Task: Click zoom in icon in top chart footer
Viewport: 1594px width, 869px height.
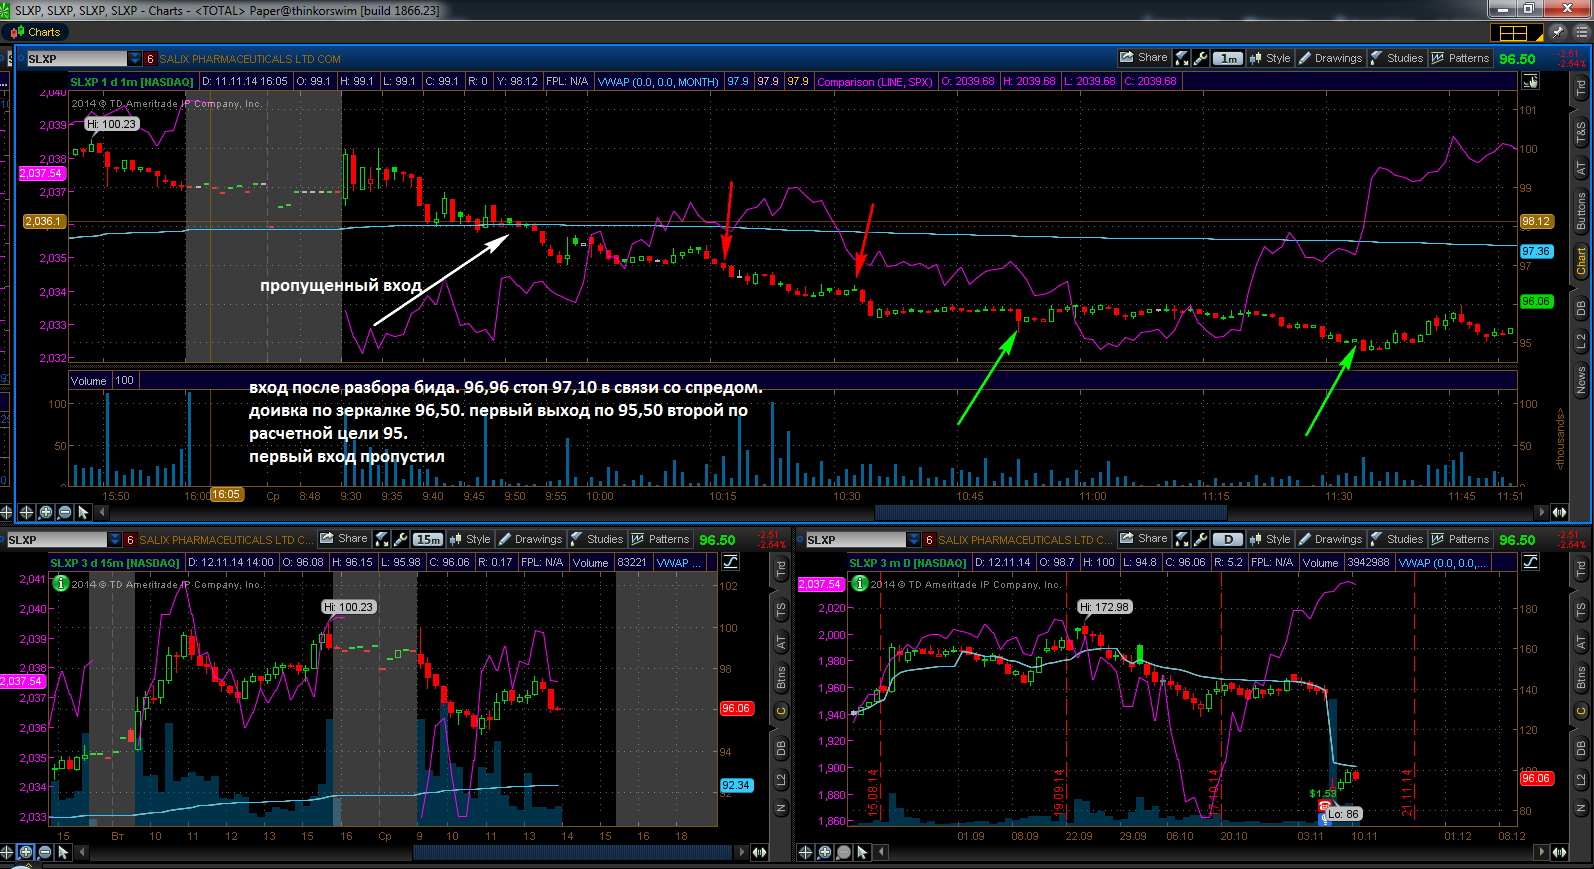Action: coord(46,512)
